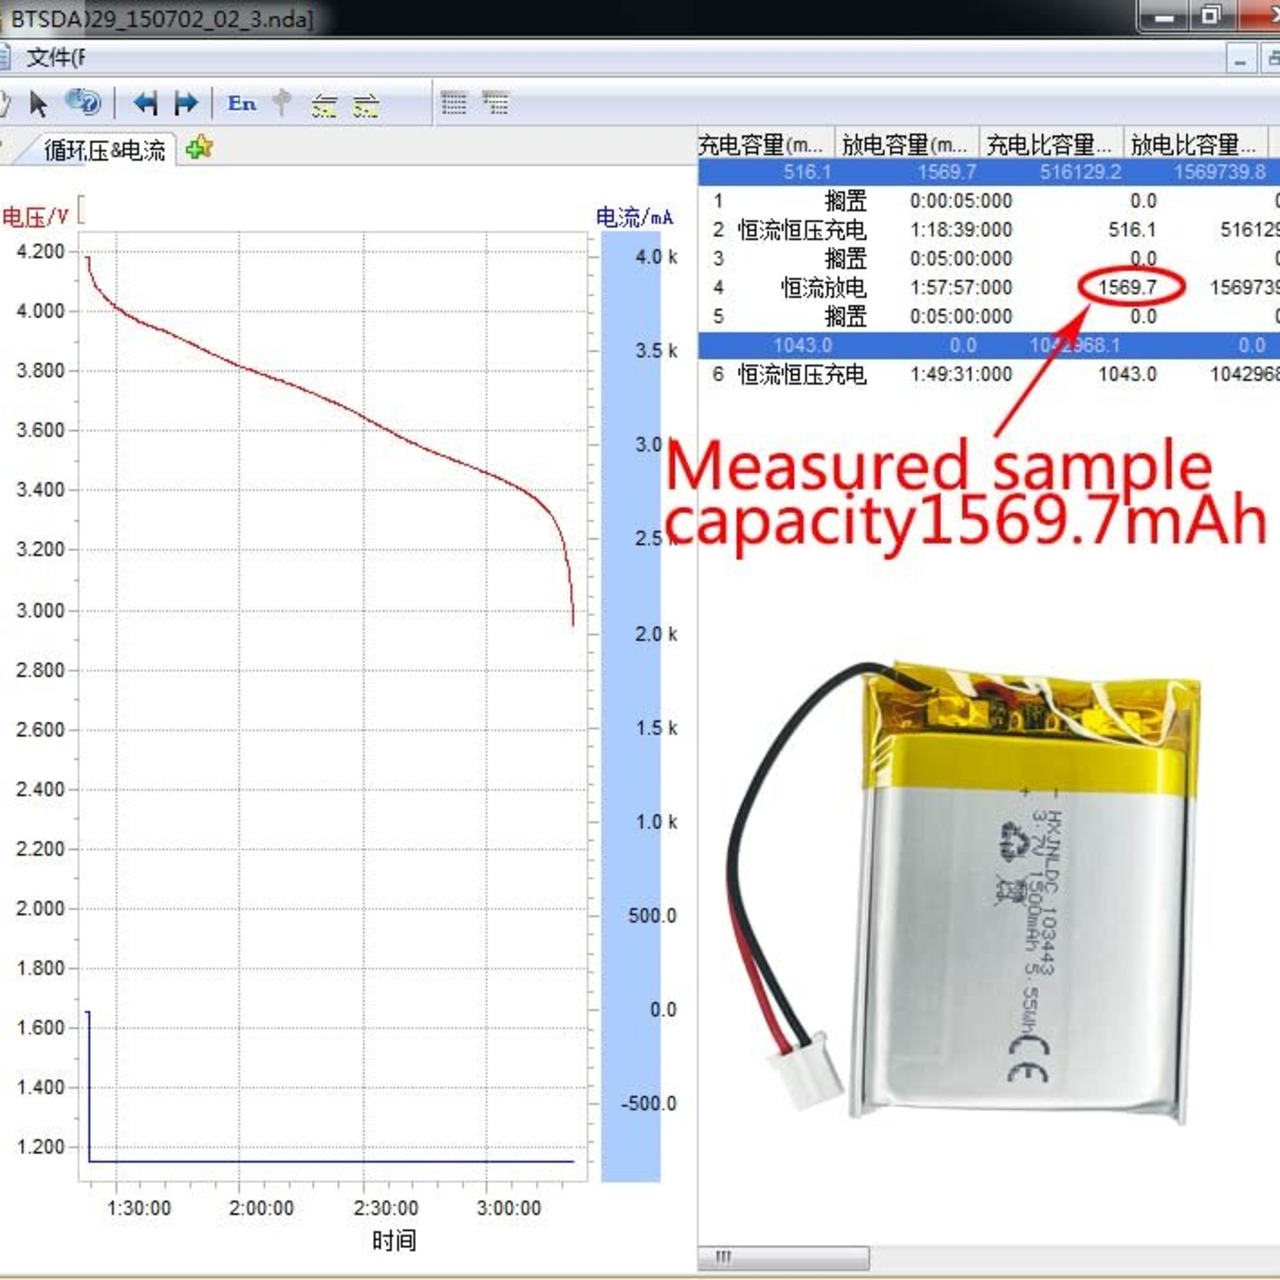Open the 文件 menu
This screenshot has width=1280, height=1280.
[55, 58]
